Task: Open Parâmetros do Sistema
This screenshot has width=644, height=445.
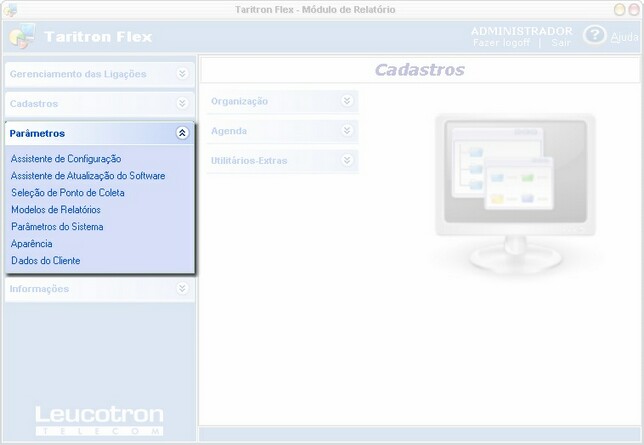Action: pyautogui.click(x=57, y=227)
